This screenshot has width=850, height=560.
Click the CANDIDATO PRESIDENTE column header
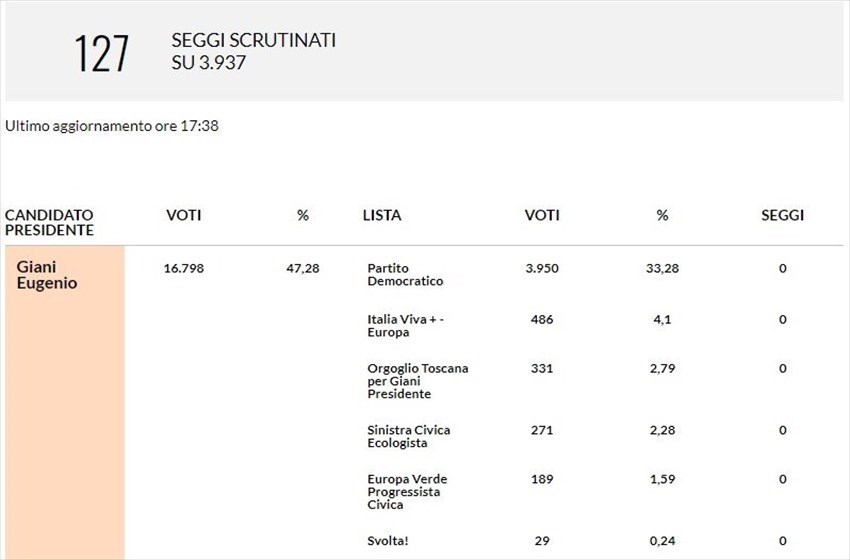point(49,222)
